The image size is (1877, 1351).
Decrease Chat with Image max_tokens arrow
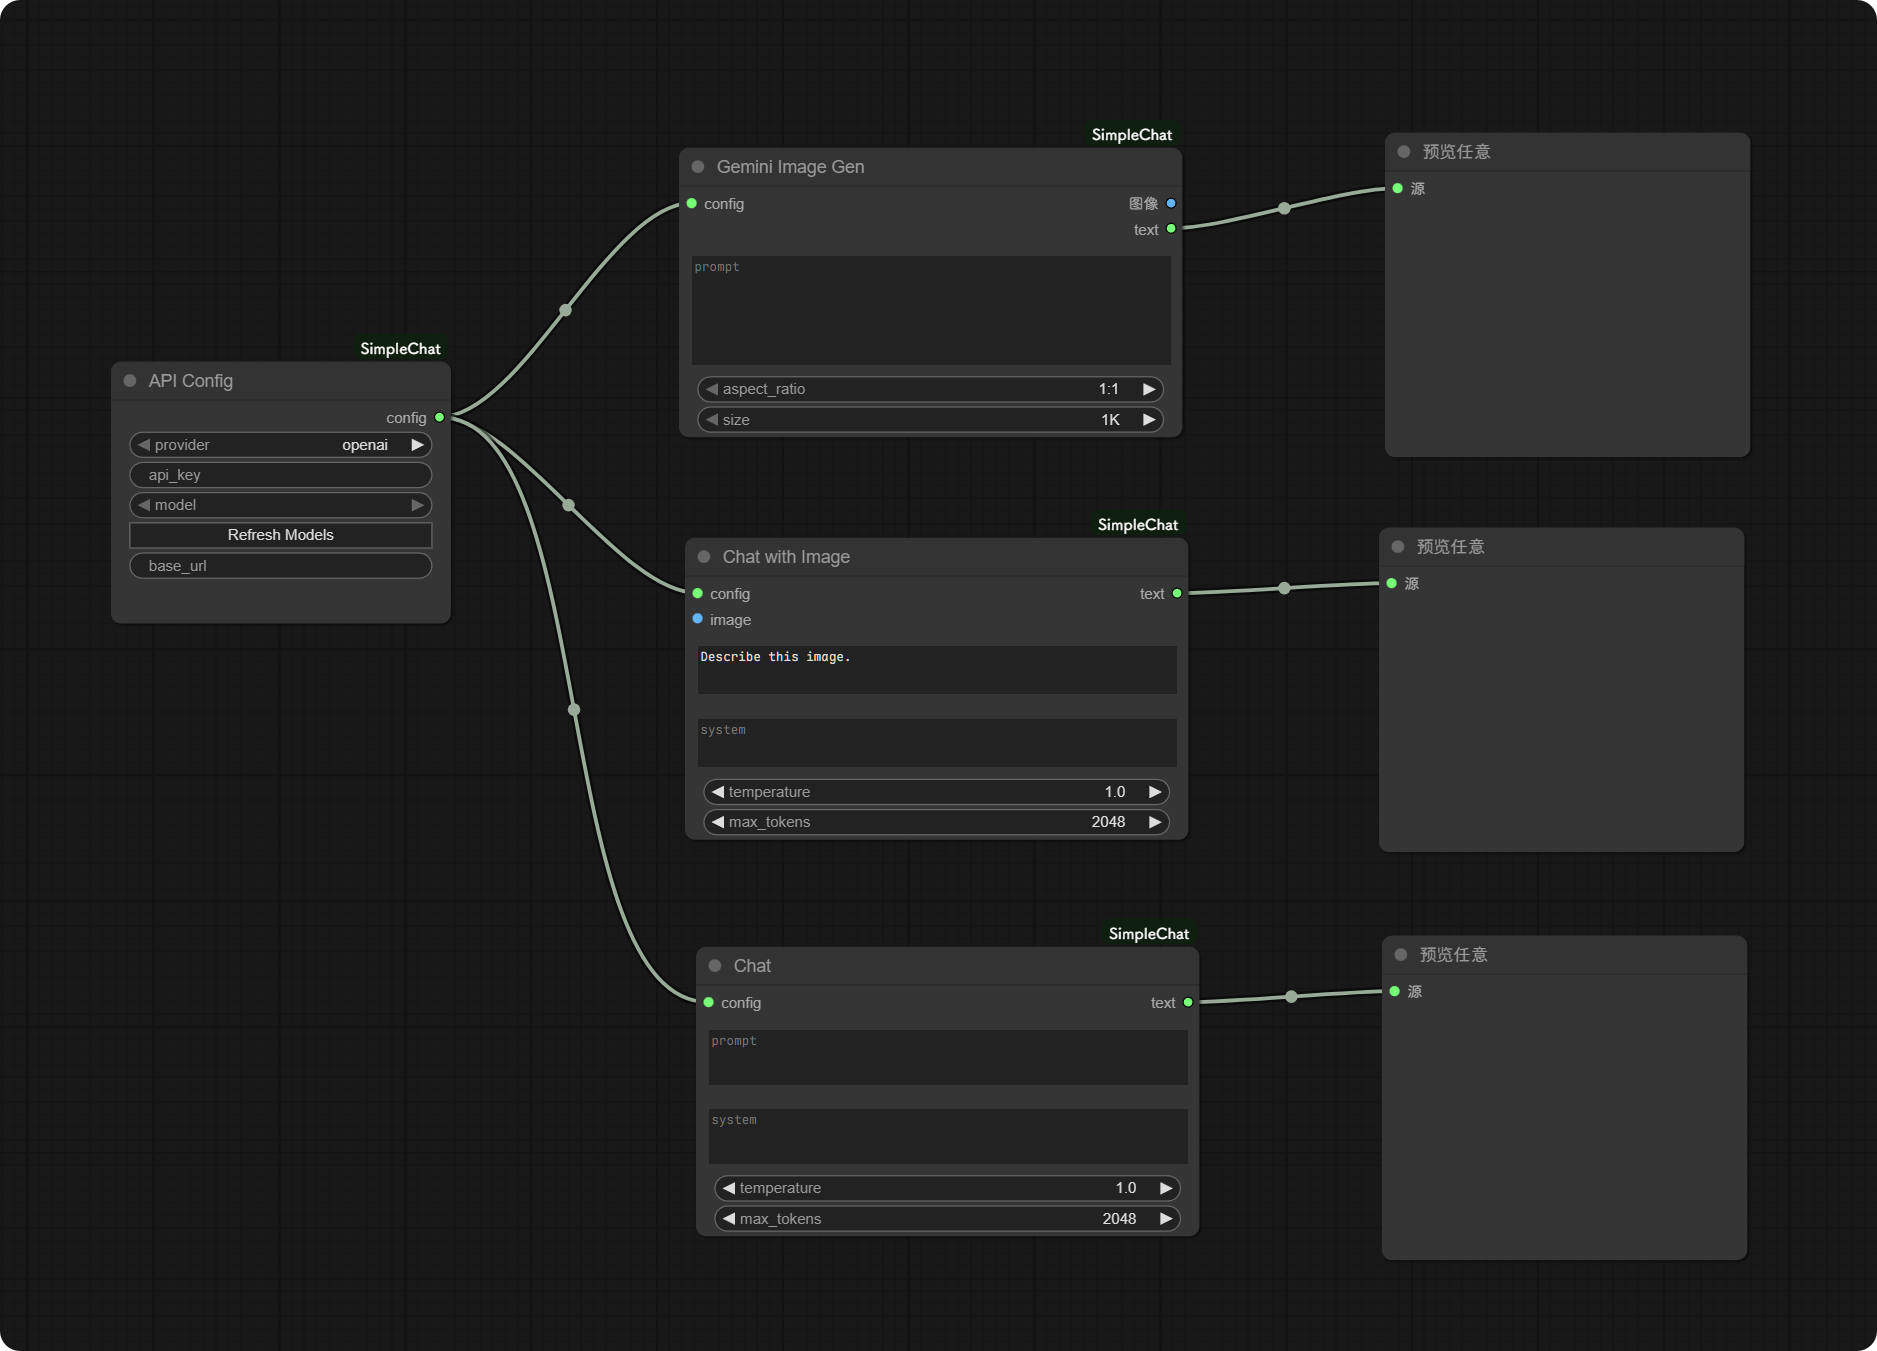tap(718, 822)
